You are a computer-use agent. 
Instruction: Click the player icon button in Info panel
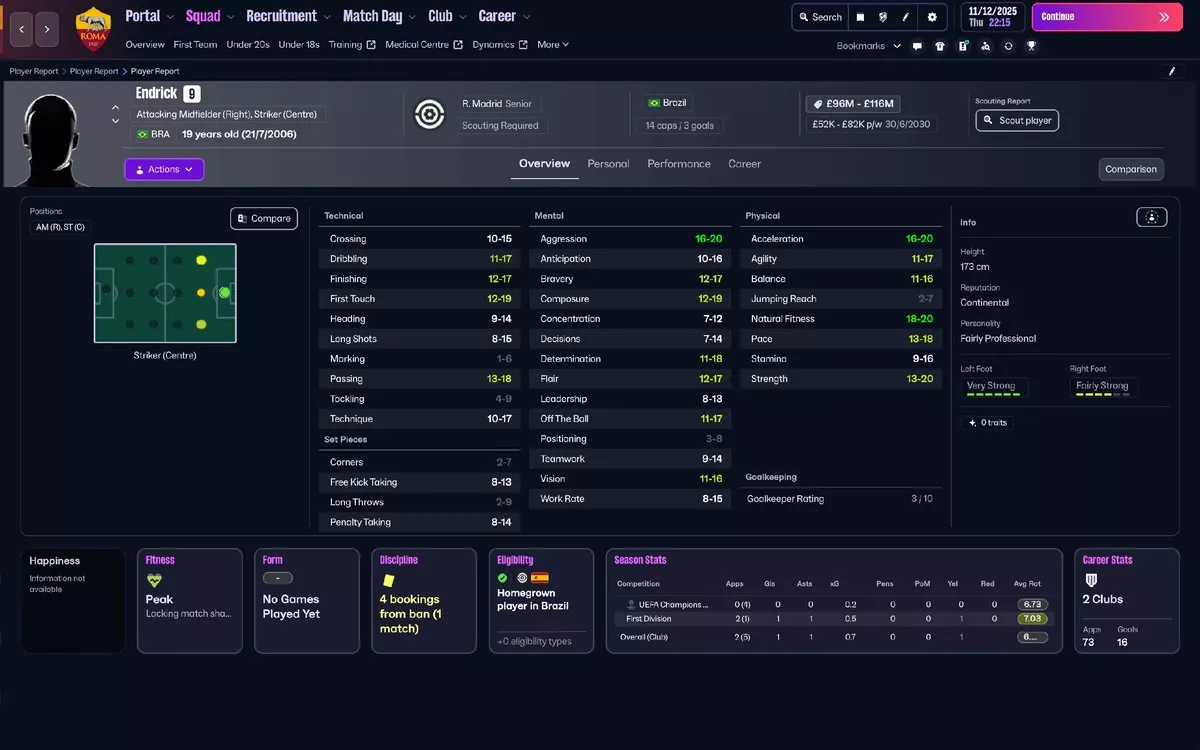pyautogui.click(x=1151, y=217)
